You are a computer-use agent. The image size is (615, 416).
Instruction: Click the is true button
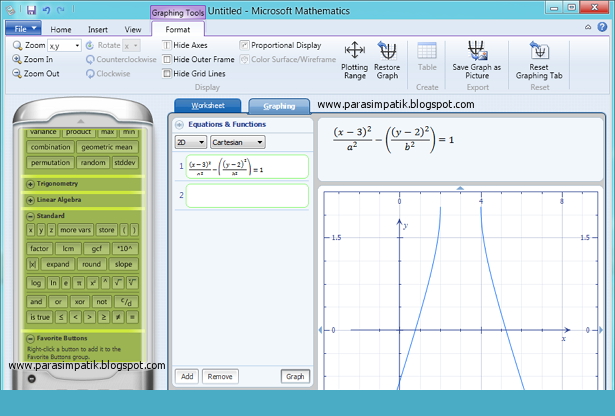coord(40,317)
